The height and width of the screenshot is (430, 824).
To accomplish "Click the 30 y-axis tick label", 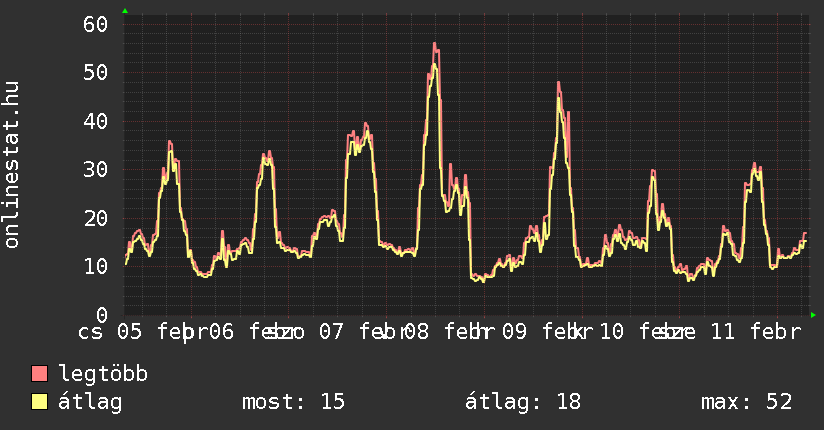I will pyautogui.click(x=94, y=169).
